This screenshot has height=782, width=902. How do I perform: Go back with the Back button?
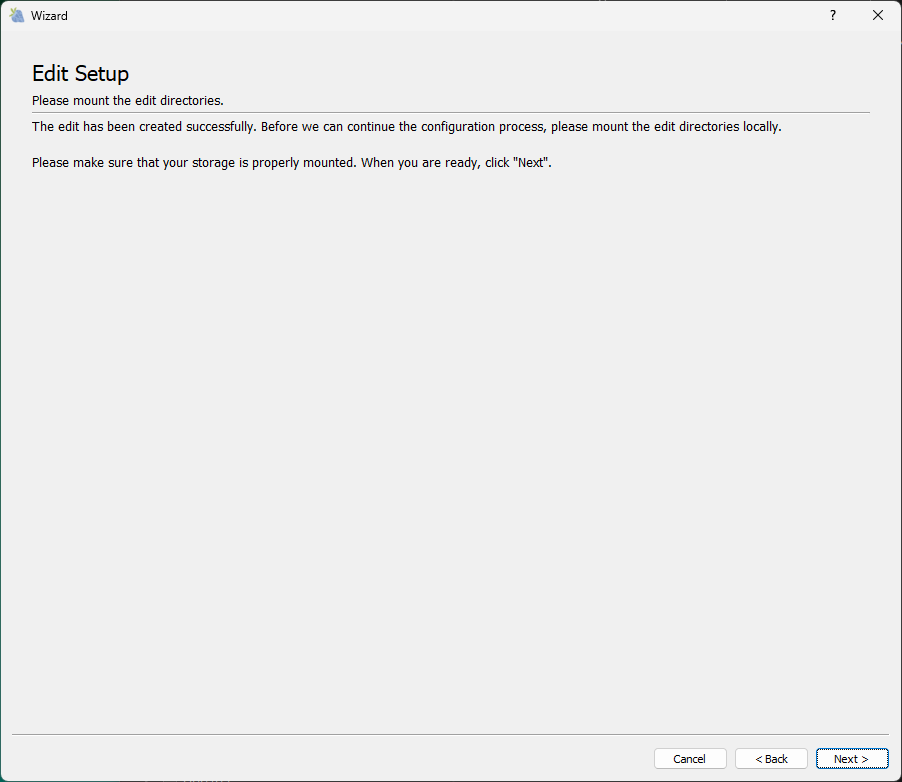tap(771, 759)
